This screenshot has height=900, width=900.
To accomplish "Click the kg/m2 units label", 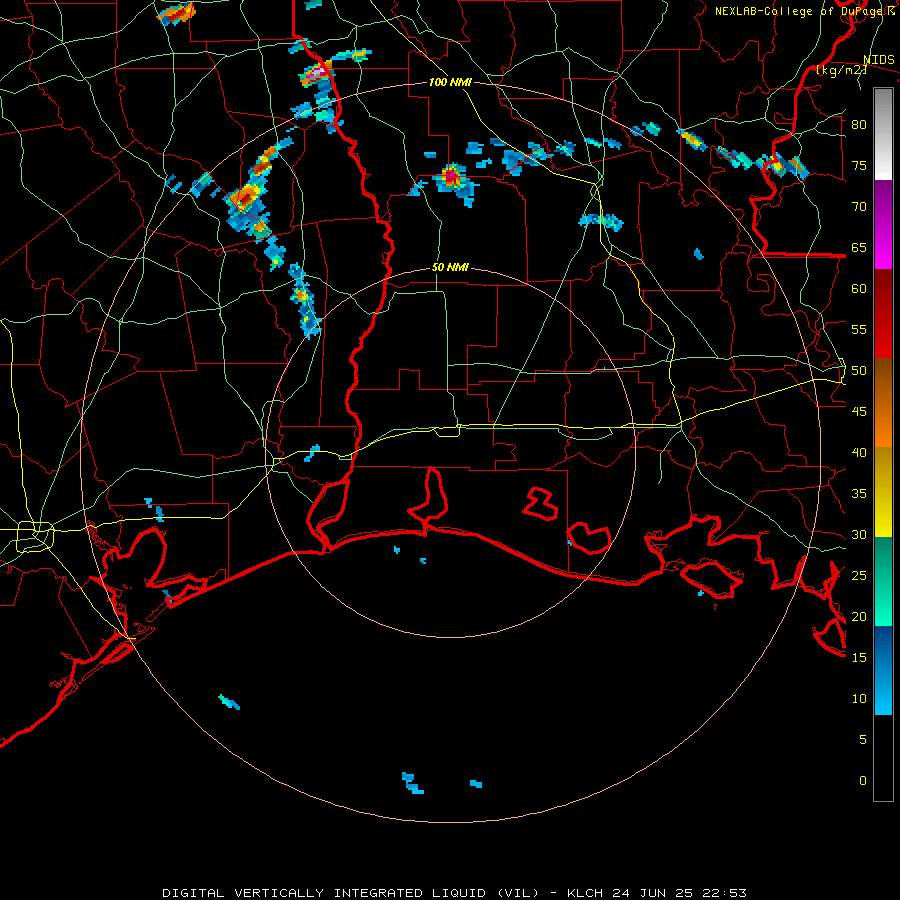I will pyautogui.click(x=841, y=70).
